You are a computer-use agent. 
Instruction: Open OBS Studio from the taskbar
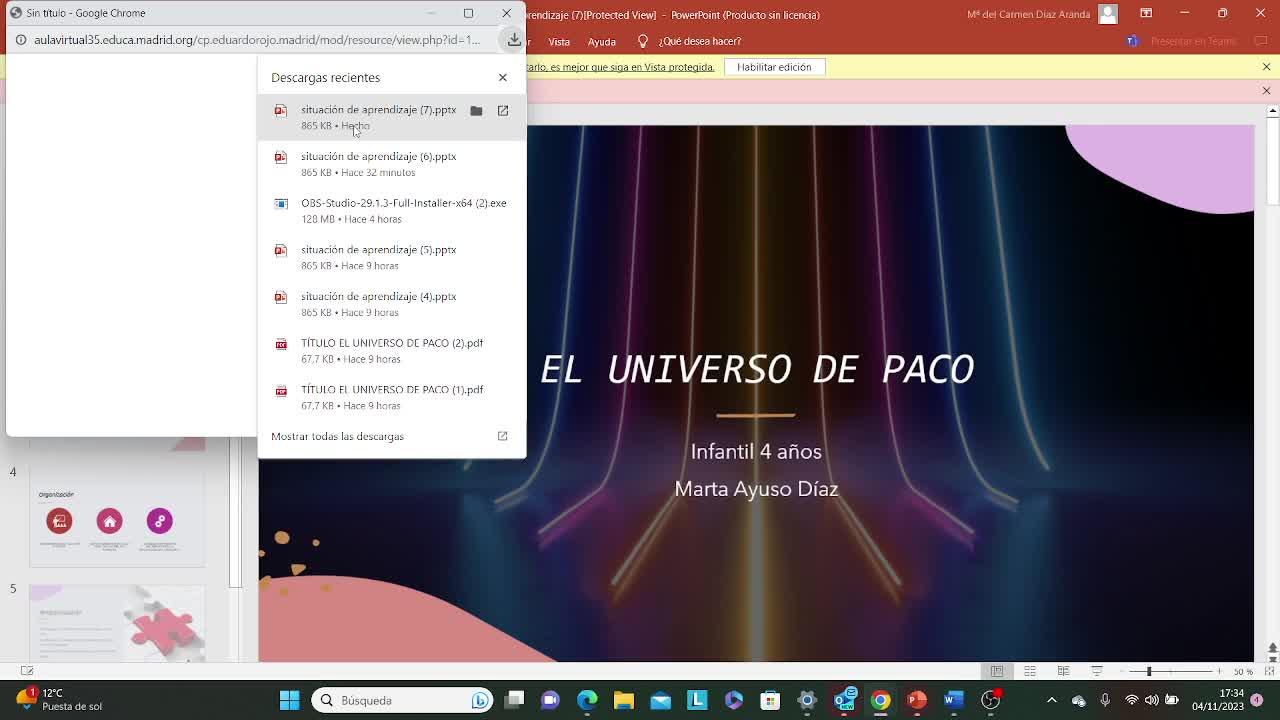[991, 700]
